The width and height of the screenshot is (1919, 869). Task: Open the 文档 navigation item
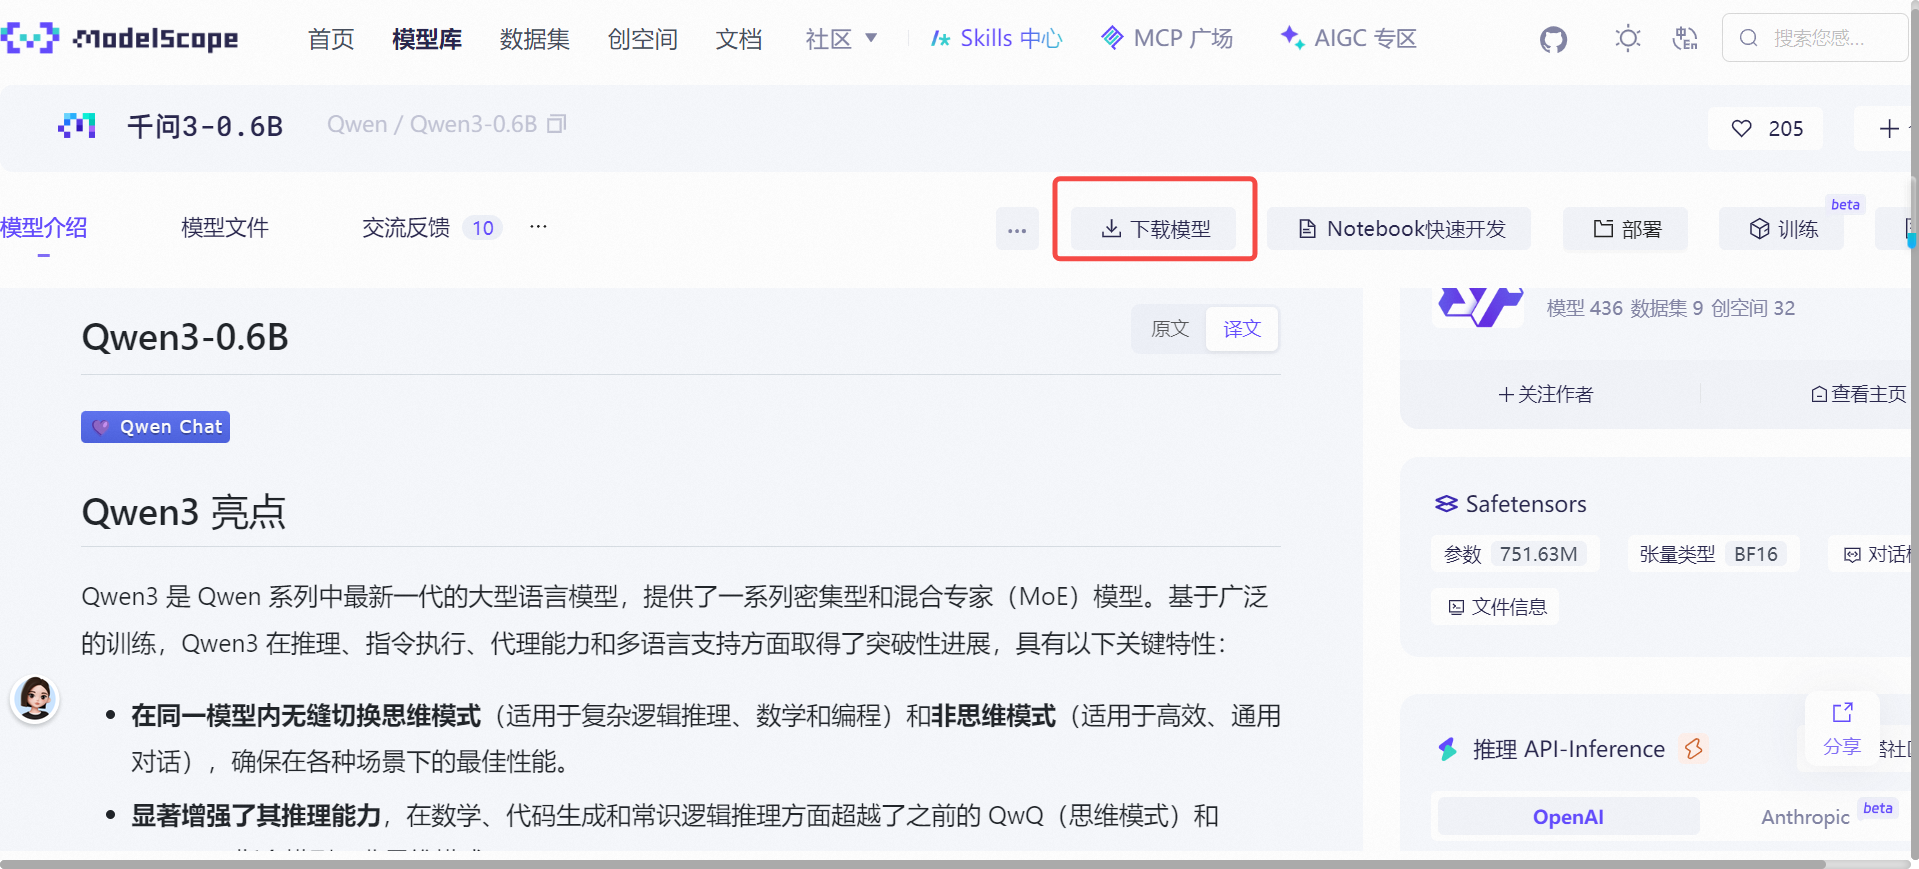[x=739, y=39]
